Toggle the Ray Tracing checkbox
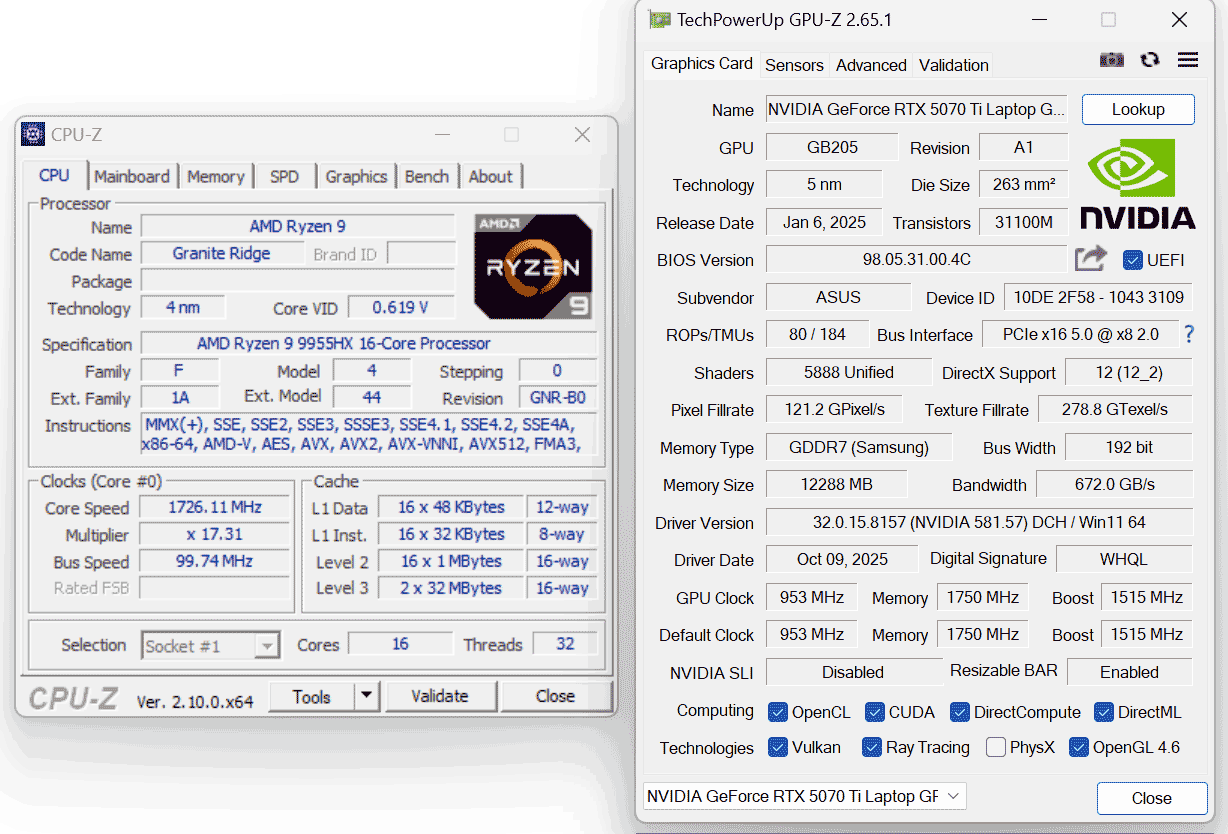Viewport: 1228px width, 834px height. [x=871, y=747]
